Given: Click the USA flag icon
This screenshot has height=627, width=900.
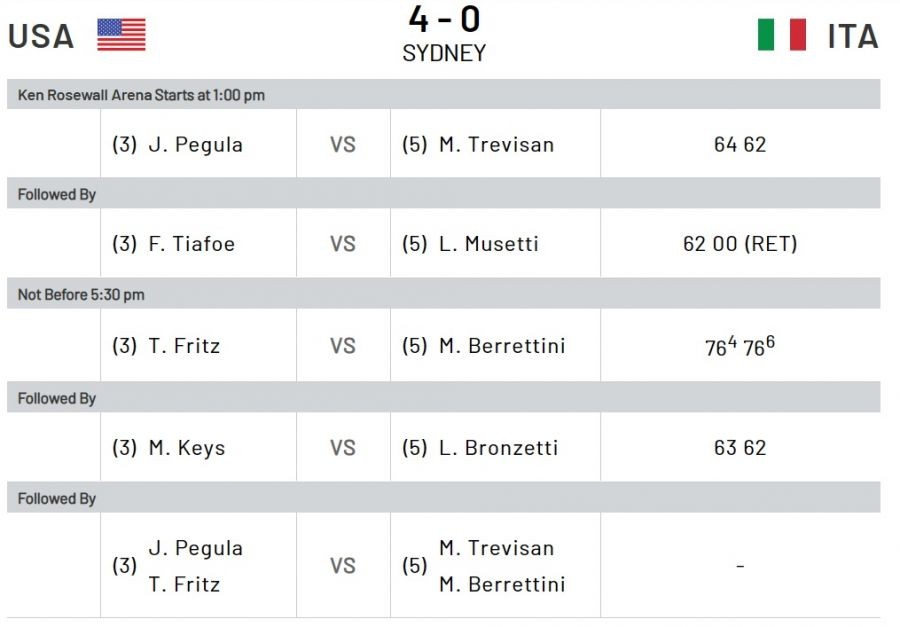Looking at the screenshot, I should 121,34.
